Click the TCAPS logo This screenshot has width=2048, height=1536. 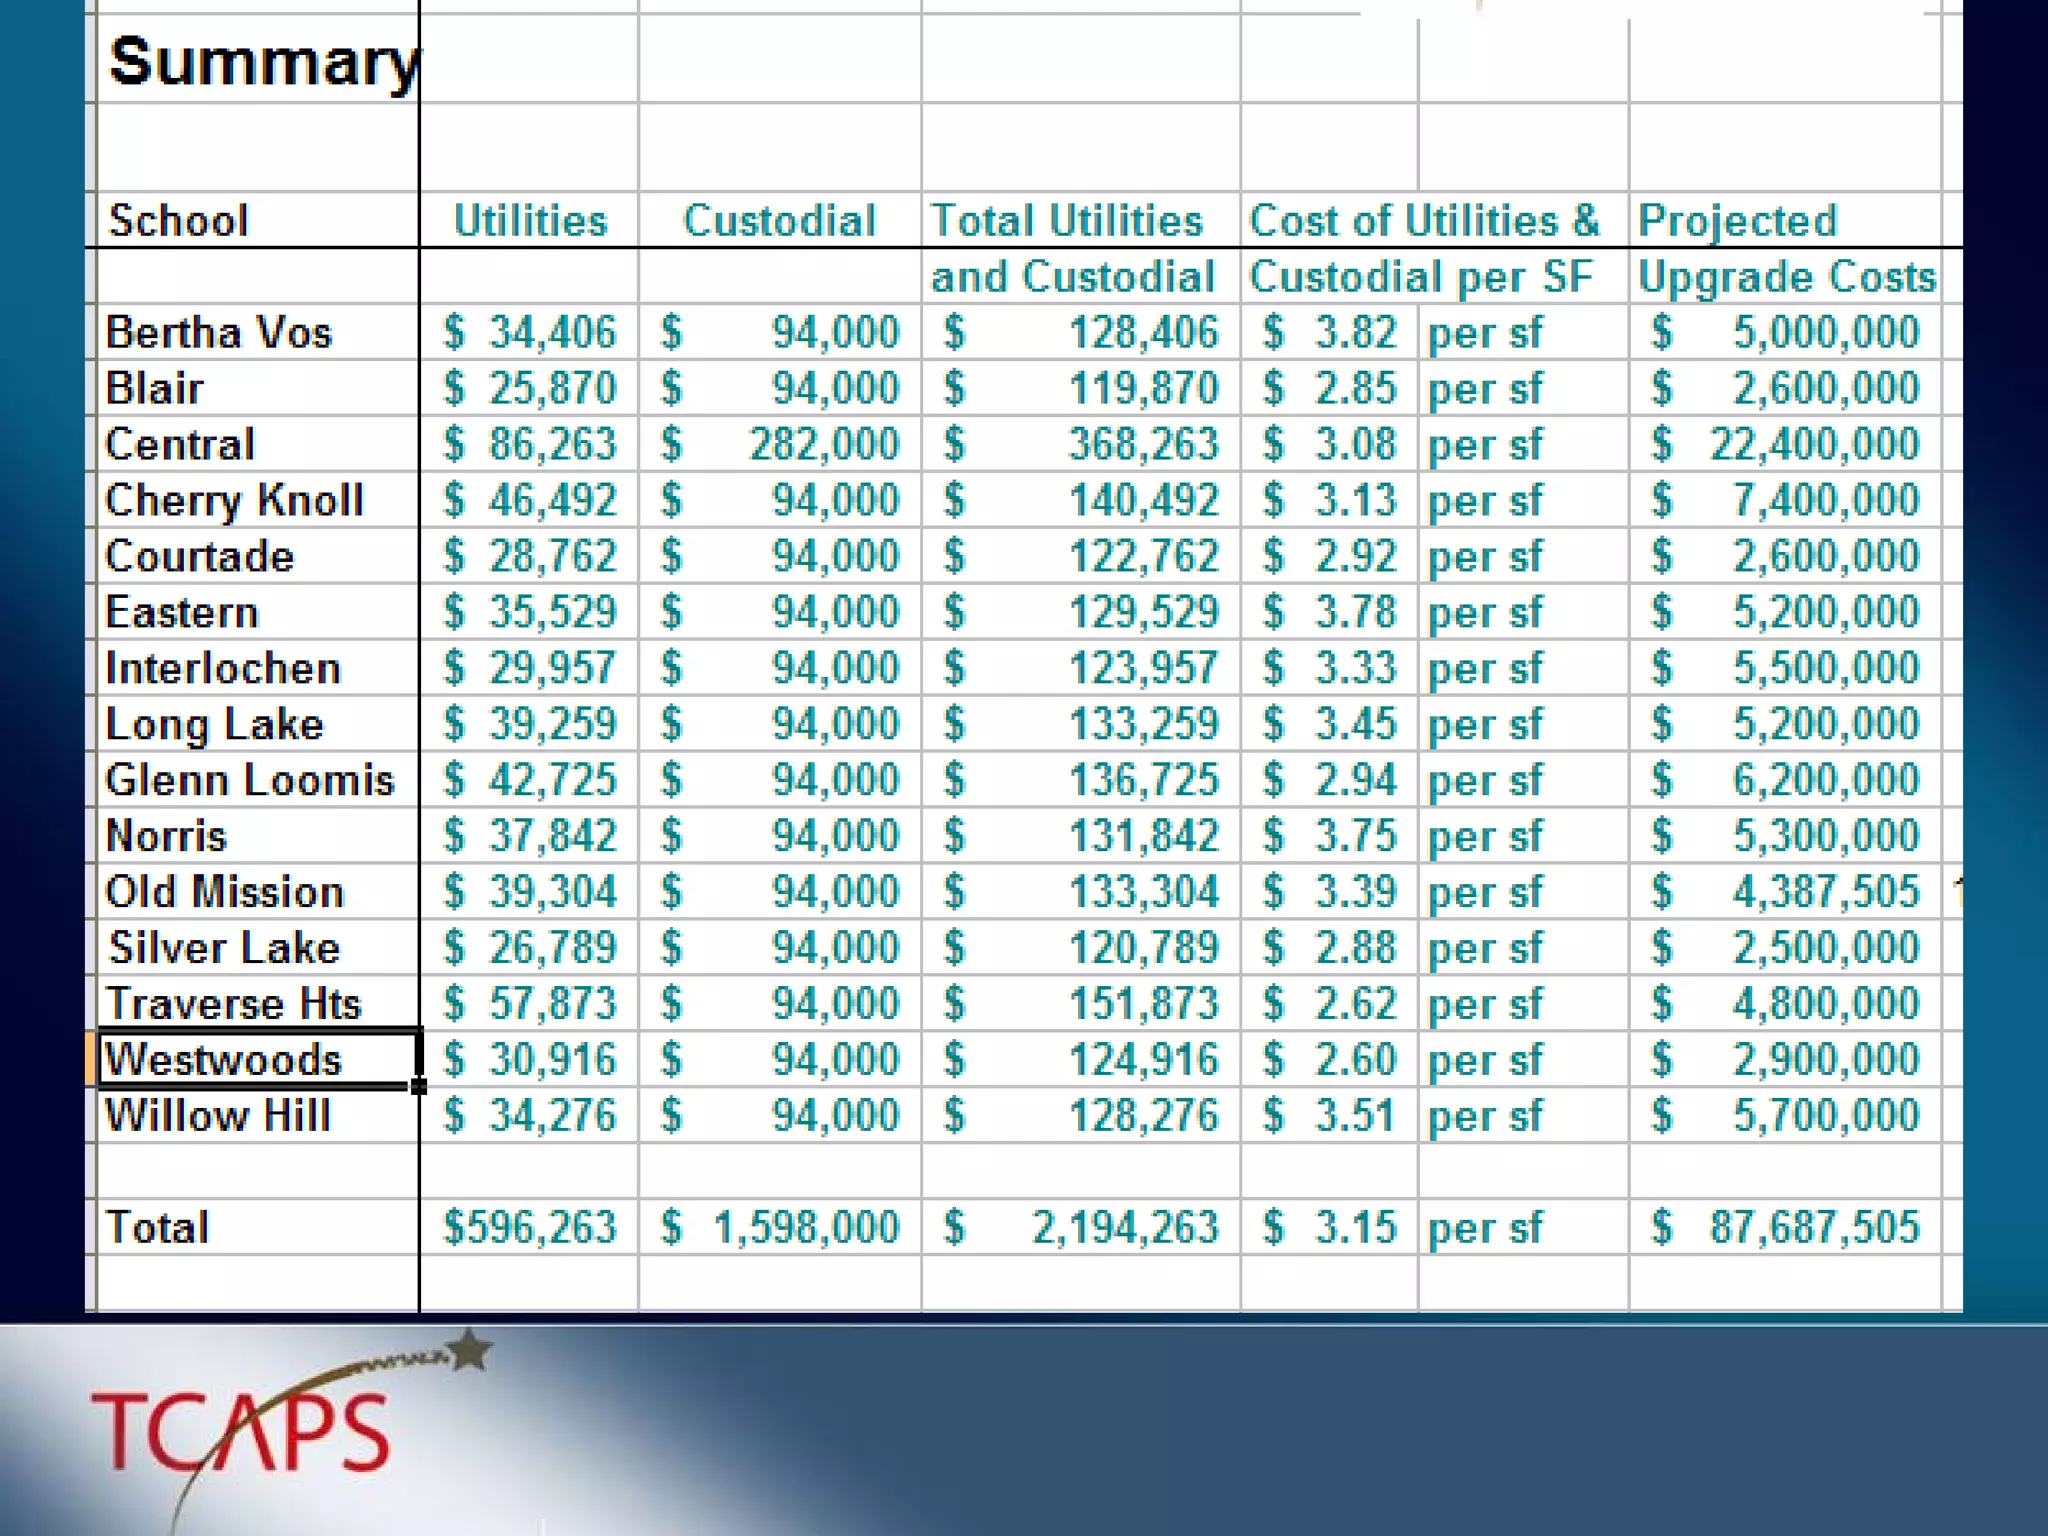tap(240, 1432)
